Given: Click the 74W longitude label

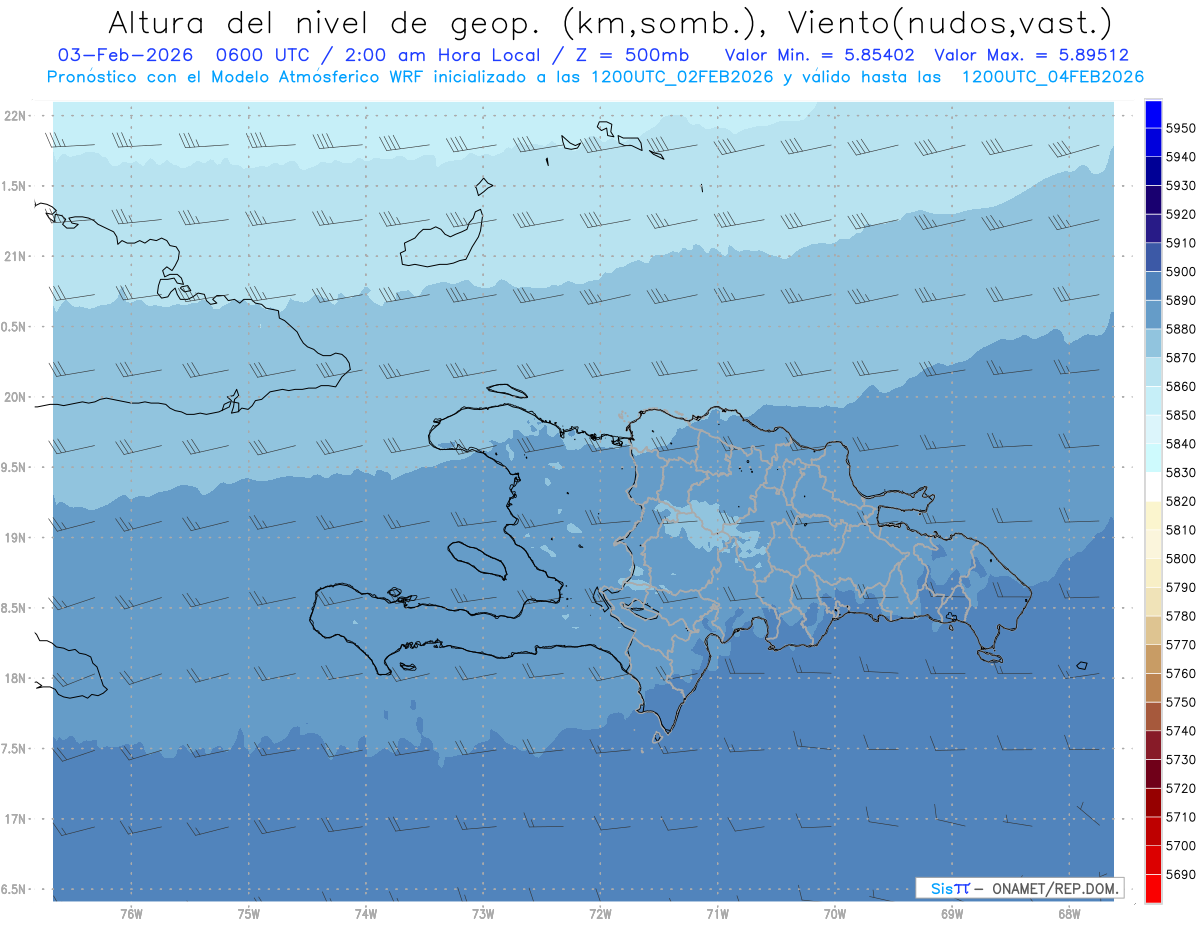Looking at the screenshot, I should [366, 914].
